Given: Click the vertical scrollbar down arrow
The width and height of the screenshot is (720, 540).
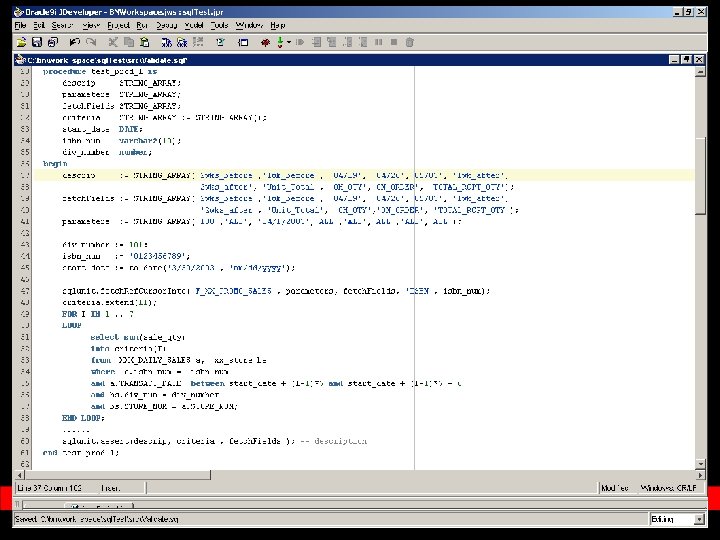Looking at the screenshot, I should [x=700, y=464].
